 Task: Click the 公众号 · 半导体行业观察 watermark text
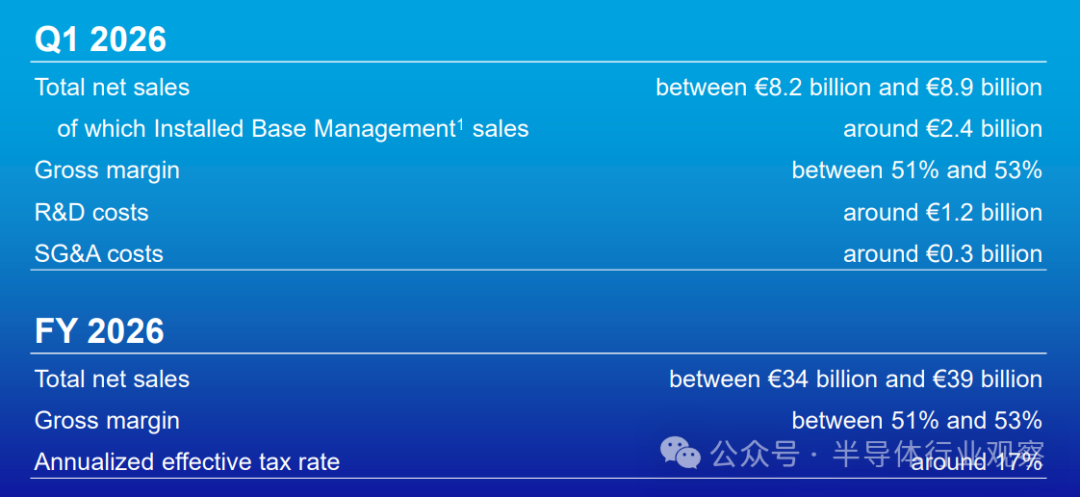[877, 455]
